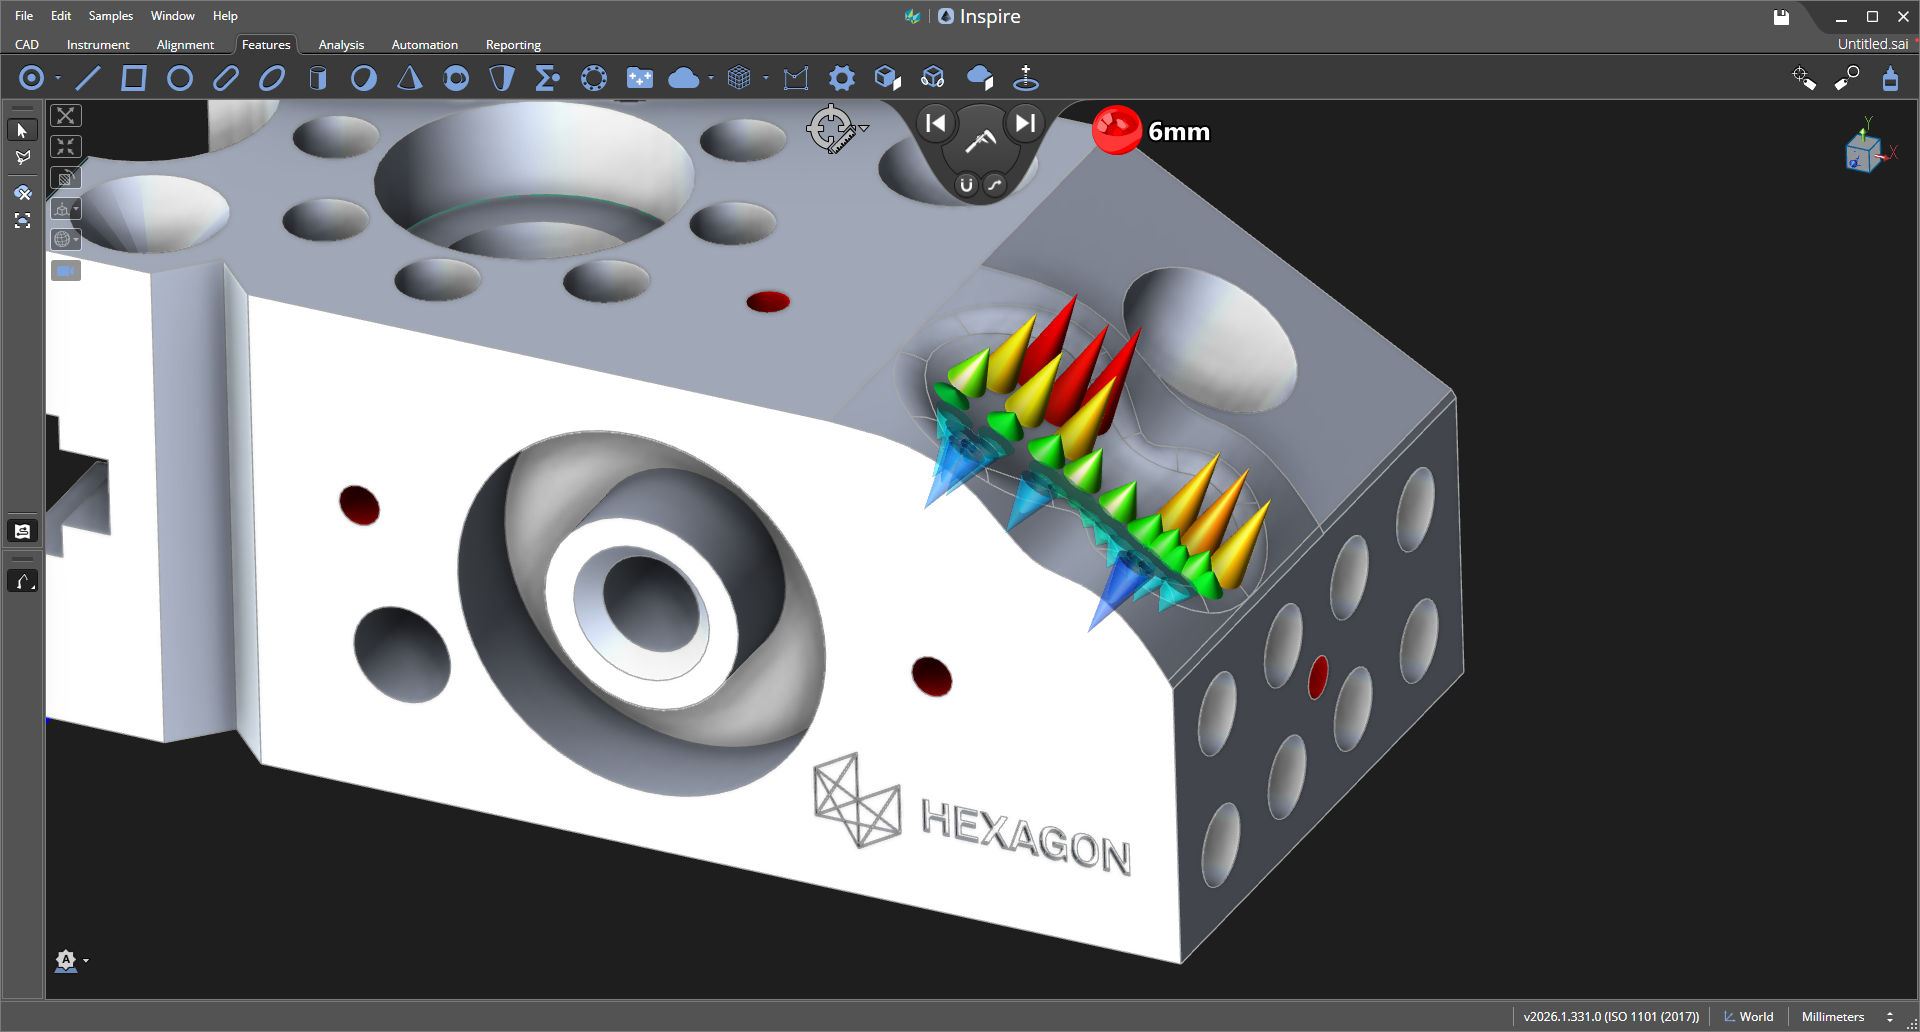
Task: Select the Ellipse feature tool
Action: tap(272, 78)
